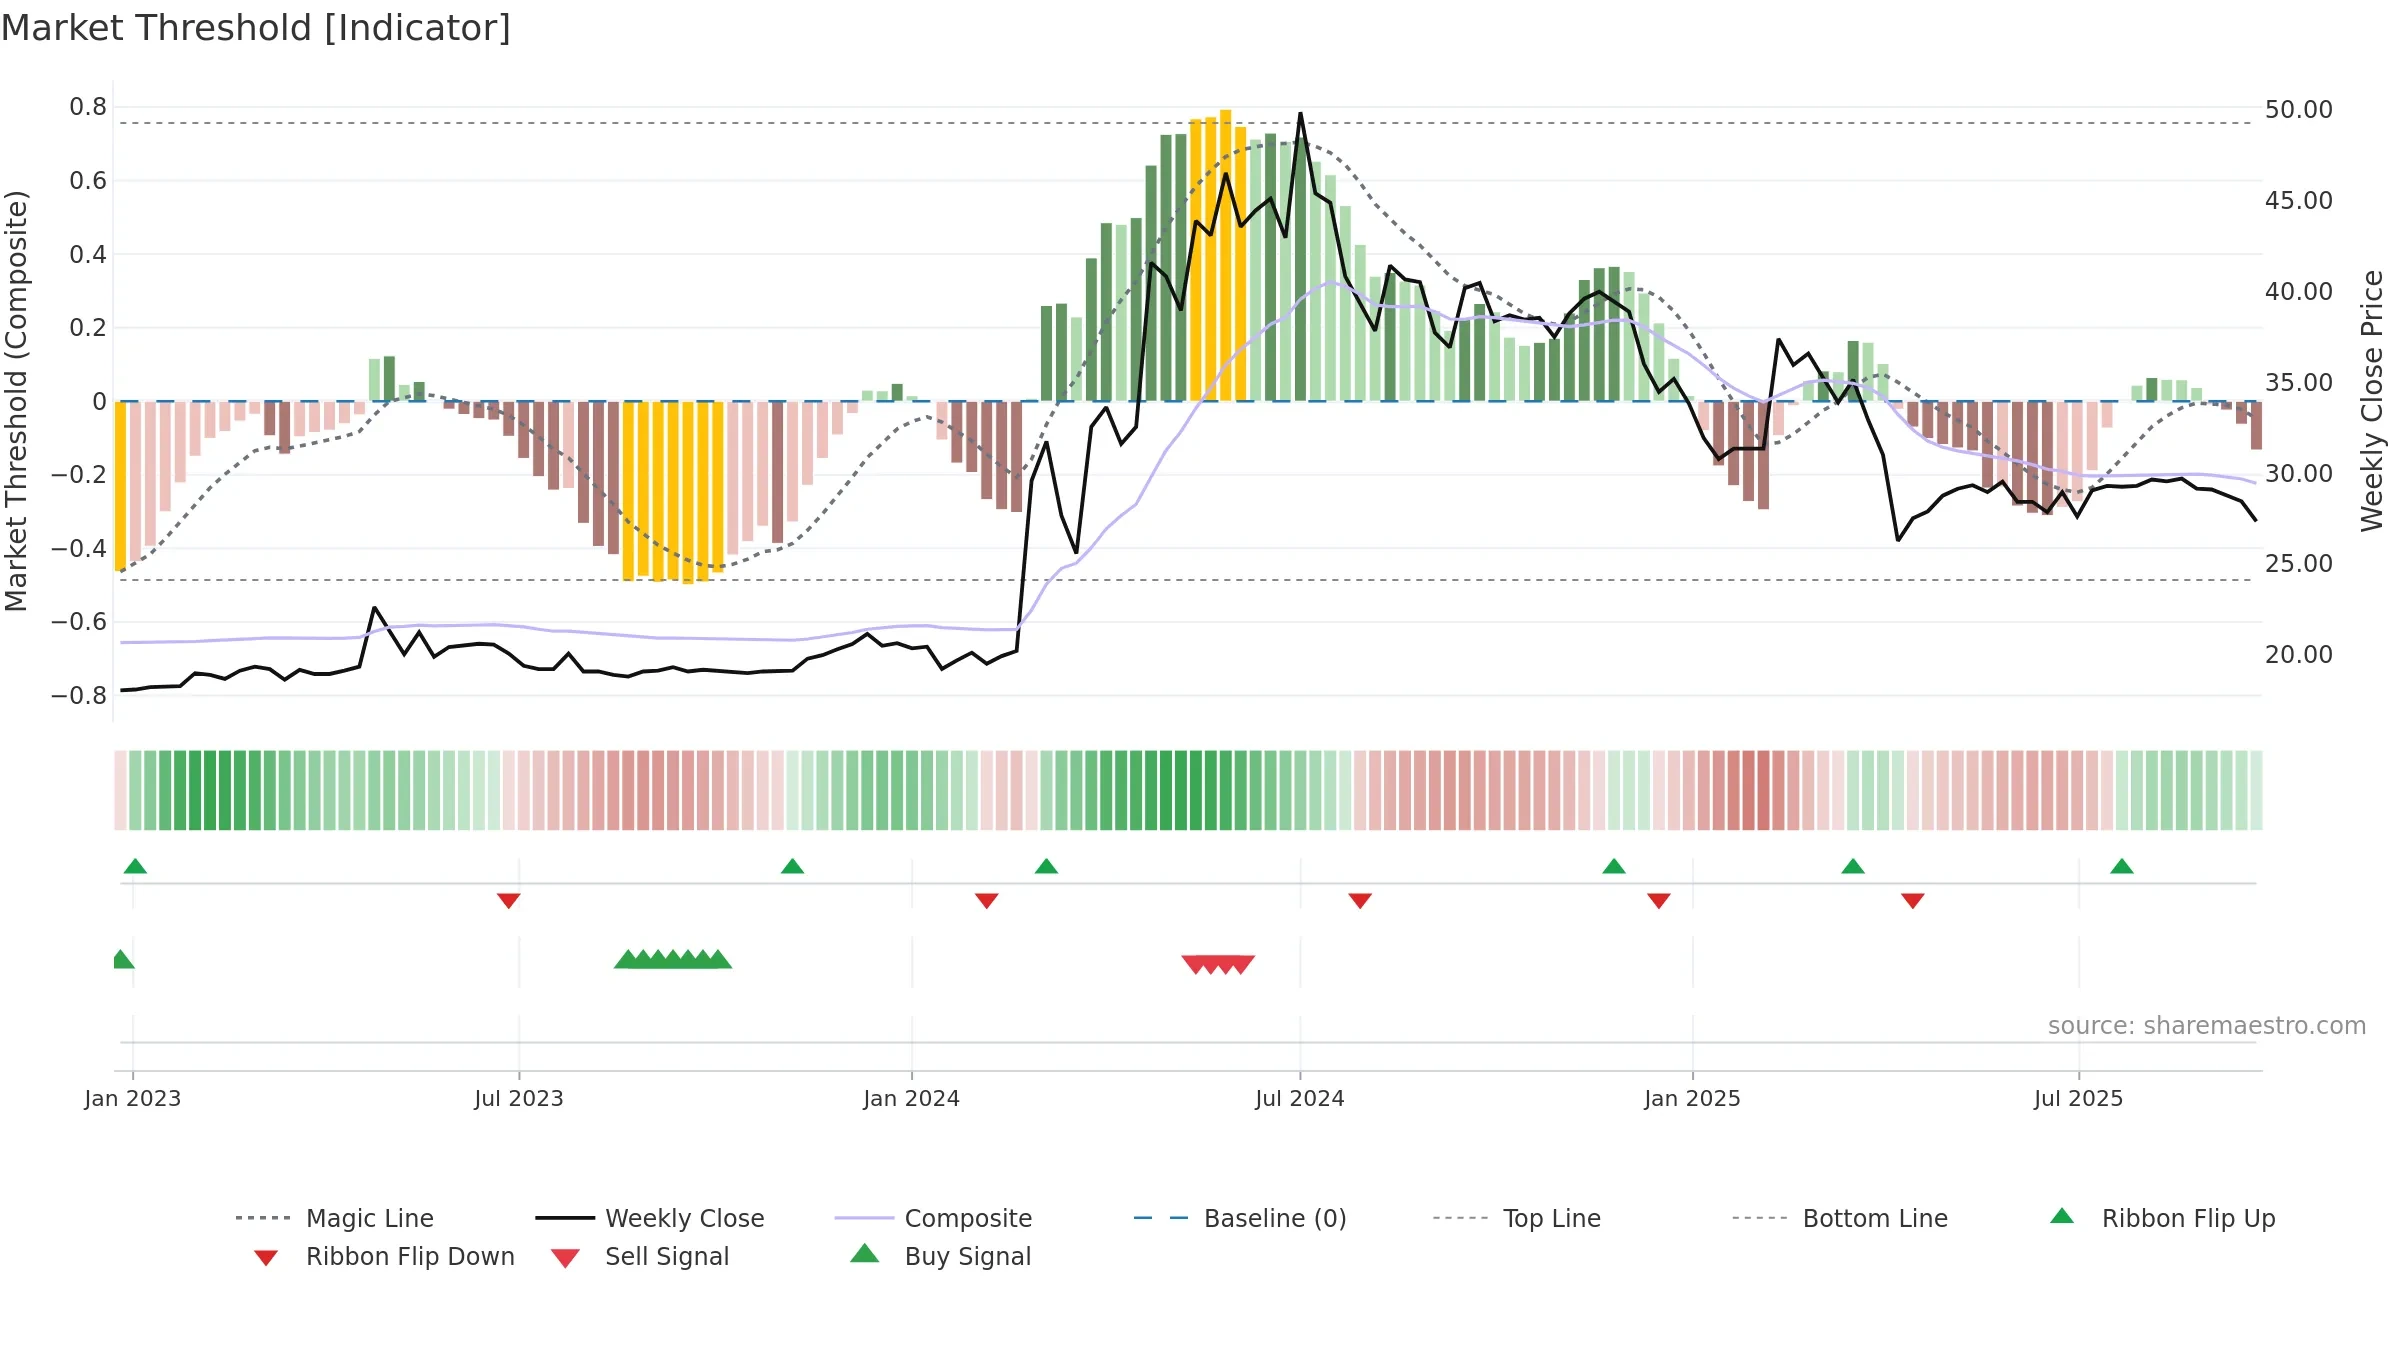The height and width of the screenshot is (1350, 2400).
Task: Click the red Ribbon Flip Down legend triangle
Action: pos(266,1258)
